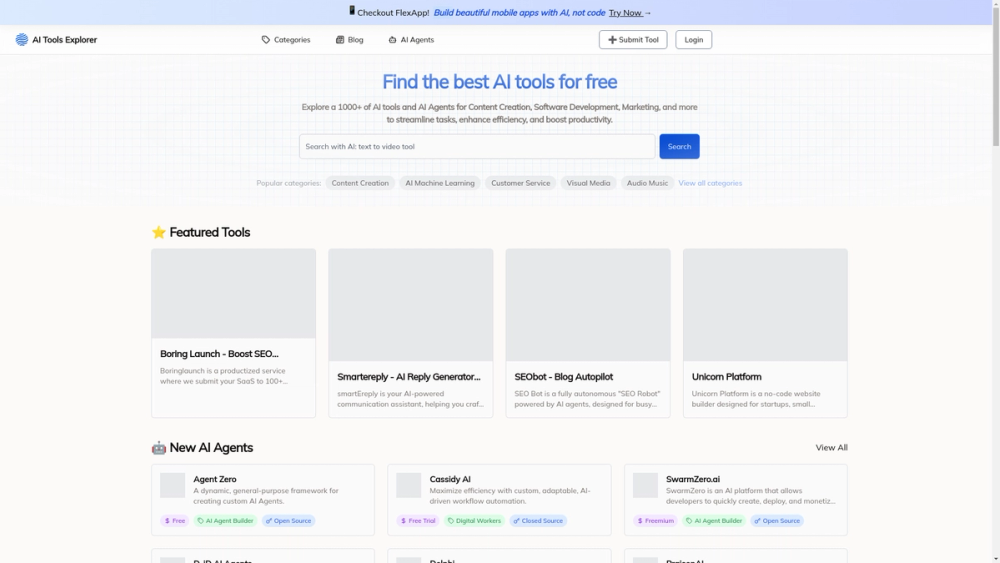Click the Submit Tool button
Image resolution: width=1000 pixels, height=563 pixels.
coord(633,40)
